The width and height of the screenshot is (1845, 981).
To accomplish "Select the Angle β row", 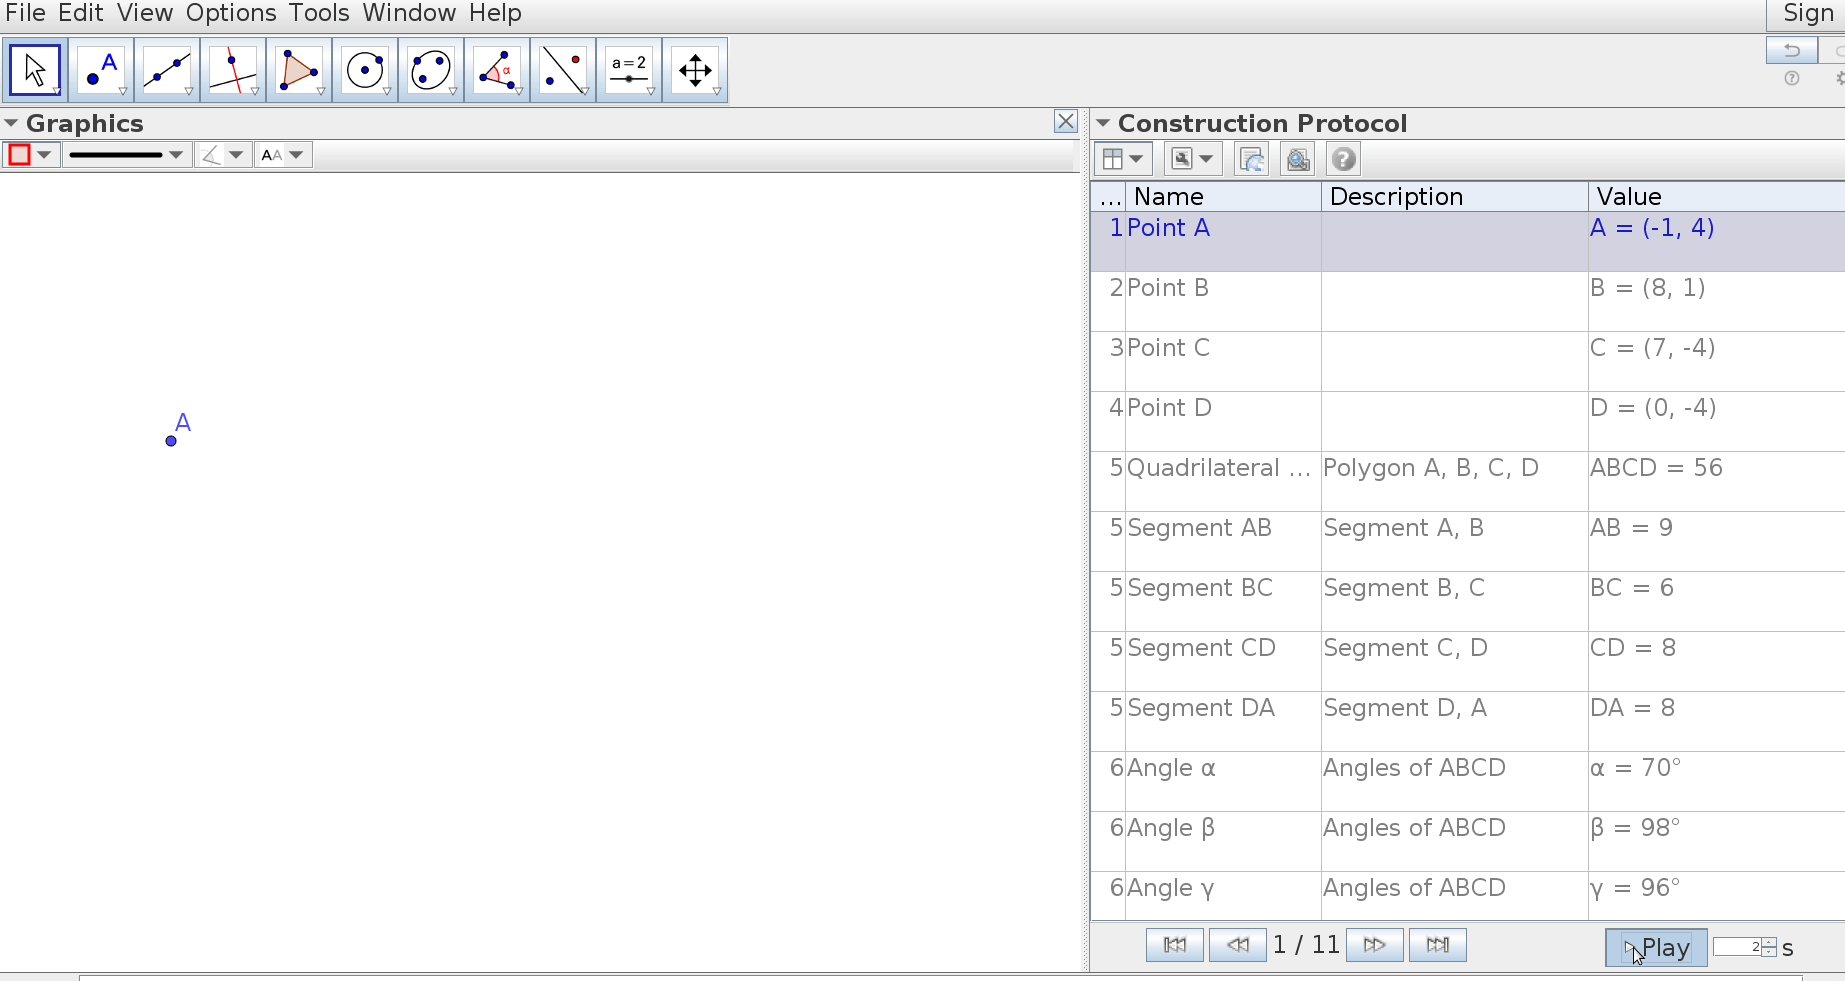I will point(1468,841).
